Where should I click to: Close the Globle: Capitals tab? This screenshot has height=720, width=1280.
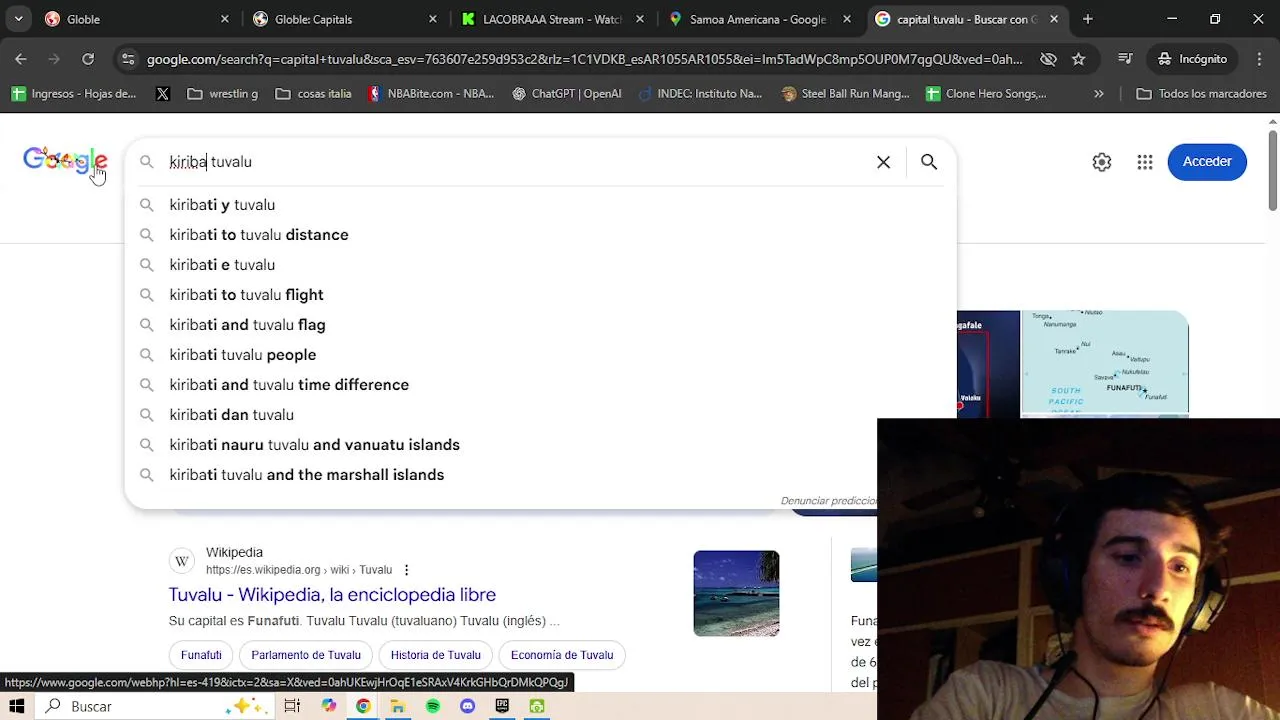point(433,19)
